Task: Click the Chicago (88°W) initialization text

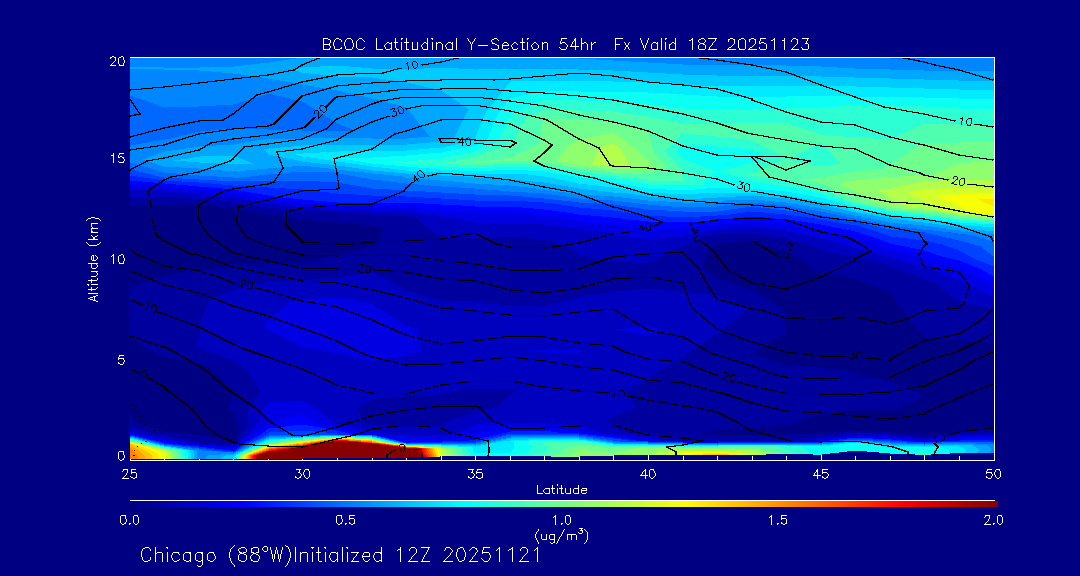Action: click(340, 555)
